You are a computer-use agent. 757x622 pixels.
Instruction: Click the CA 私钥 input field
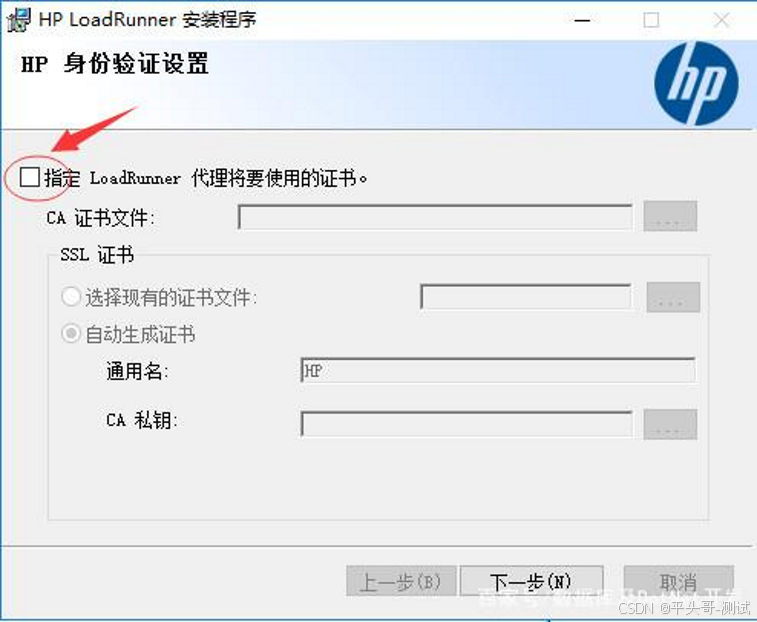point(466,424)
